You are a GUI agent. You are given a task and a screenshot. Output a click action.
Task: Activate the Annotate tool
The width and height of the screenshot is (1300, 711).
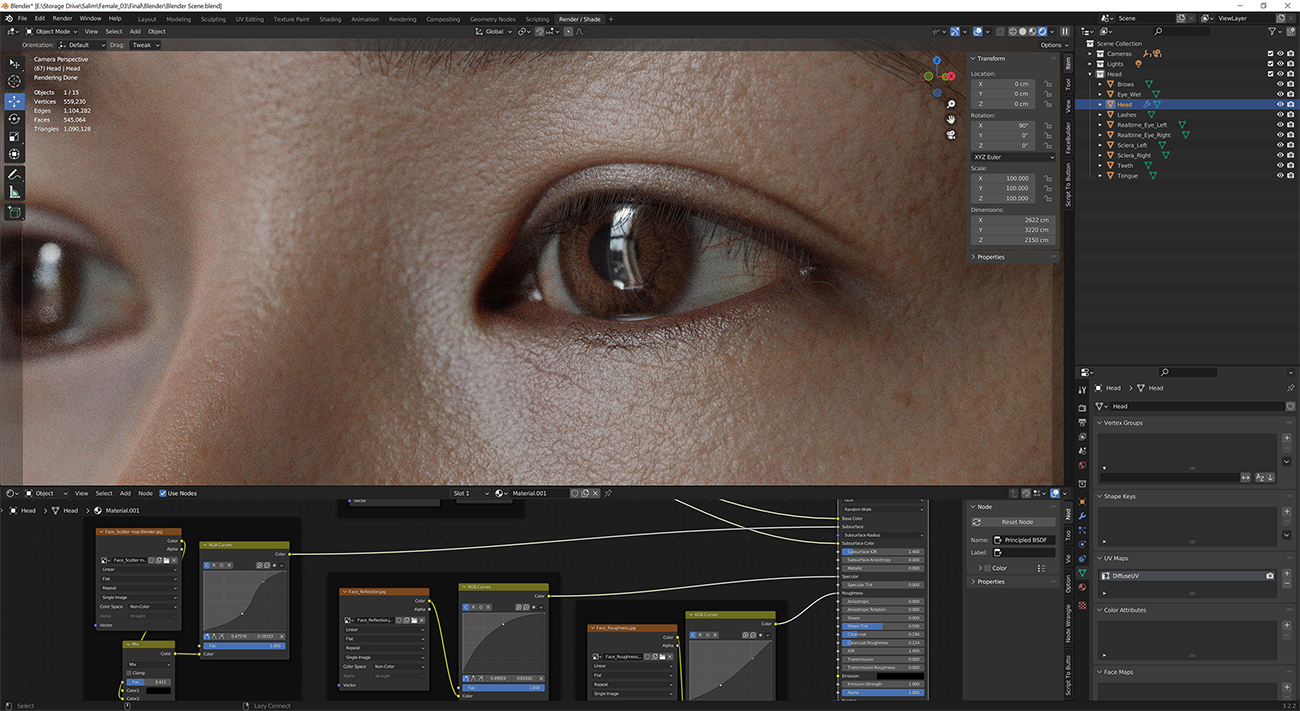13,172
